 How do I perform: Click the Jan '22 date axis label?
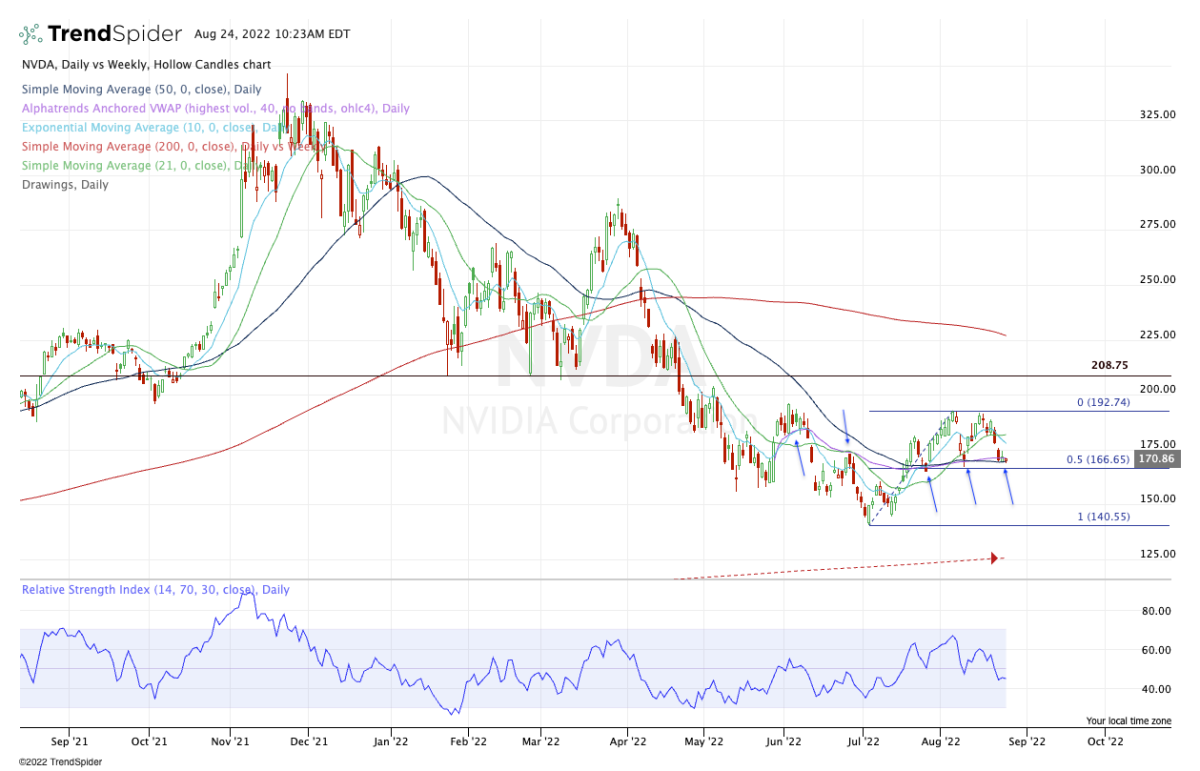[x=389, y=742]
